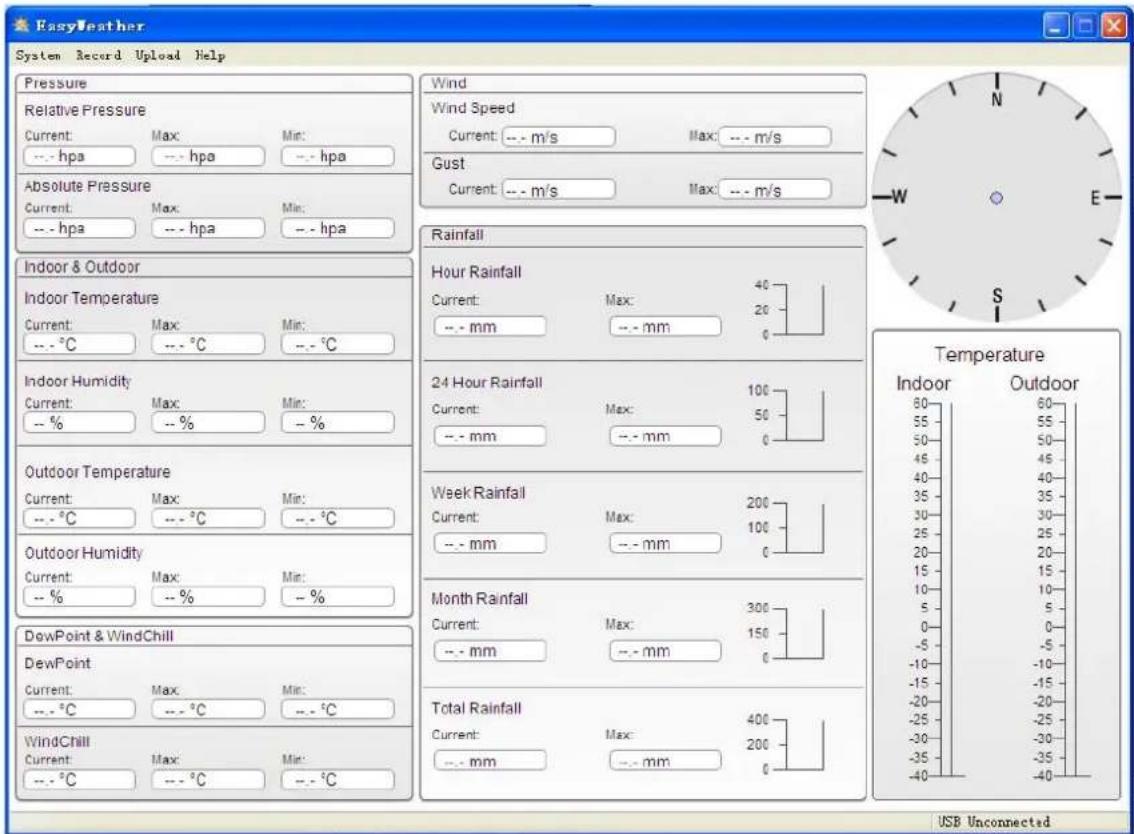Click Outdoor Humidity Current field
1134x834 pixels.
[x=80, y=597]
